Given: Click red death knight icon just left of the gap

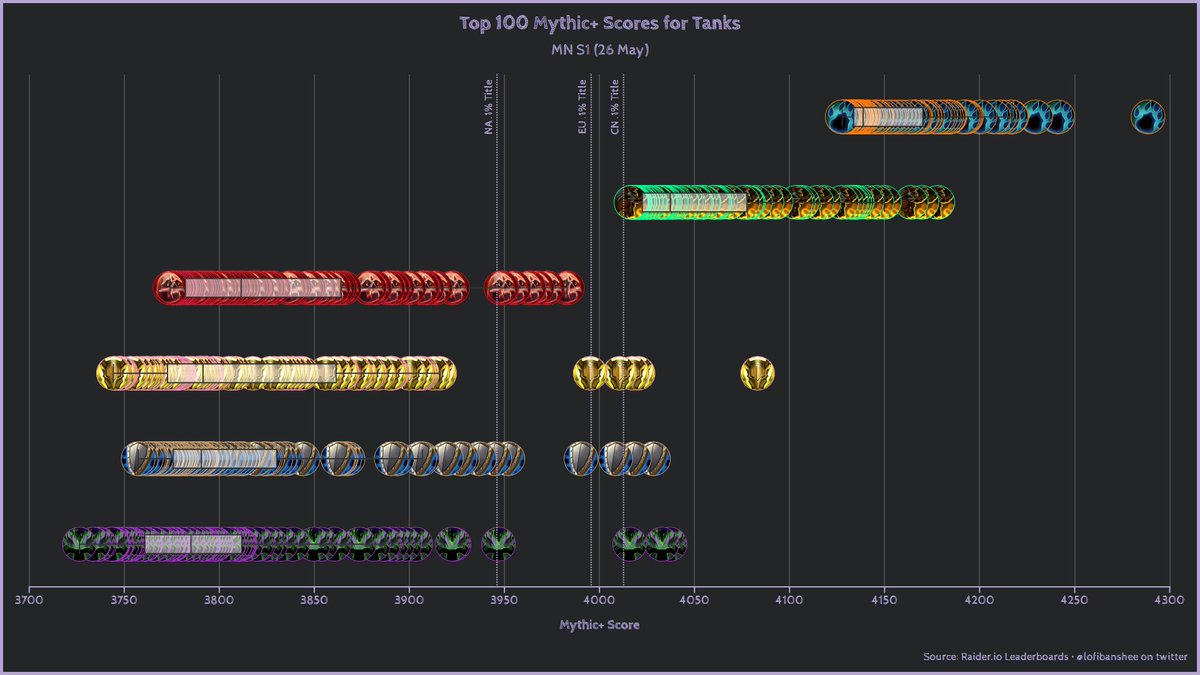Looking at the screenshot, I should [452, 288].
